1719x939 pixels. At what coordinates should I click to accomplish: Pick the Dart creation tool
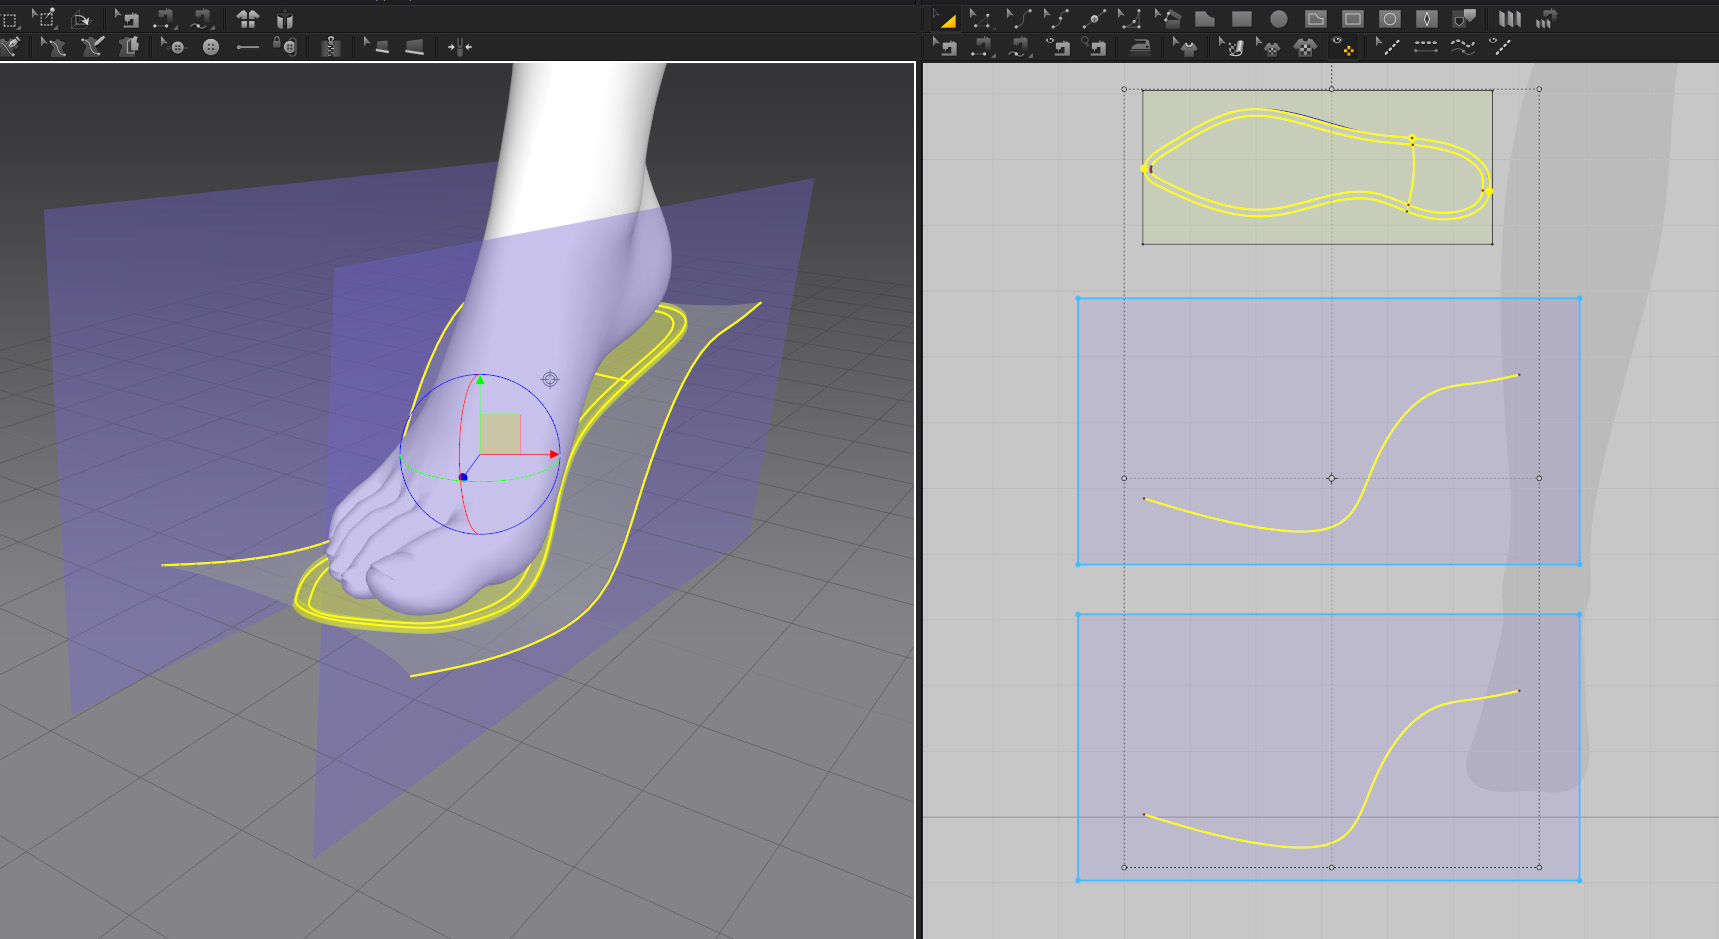point(1427,19)
